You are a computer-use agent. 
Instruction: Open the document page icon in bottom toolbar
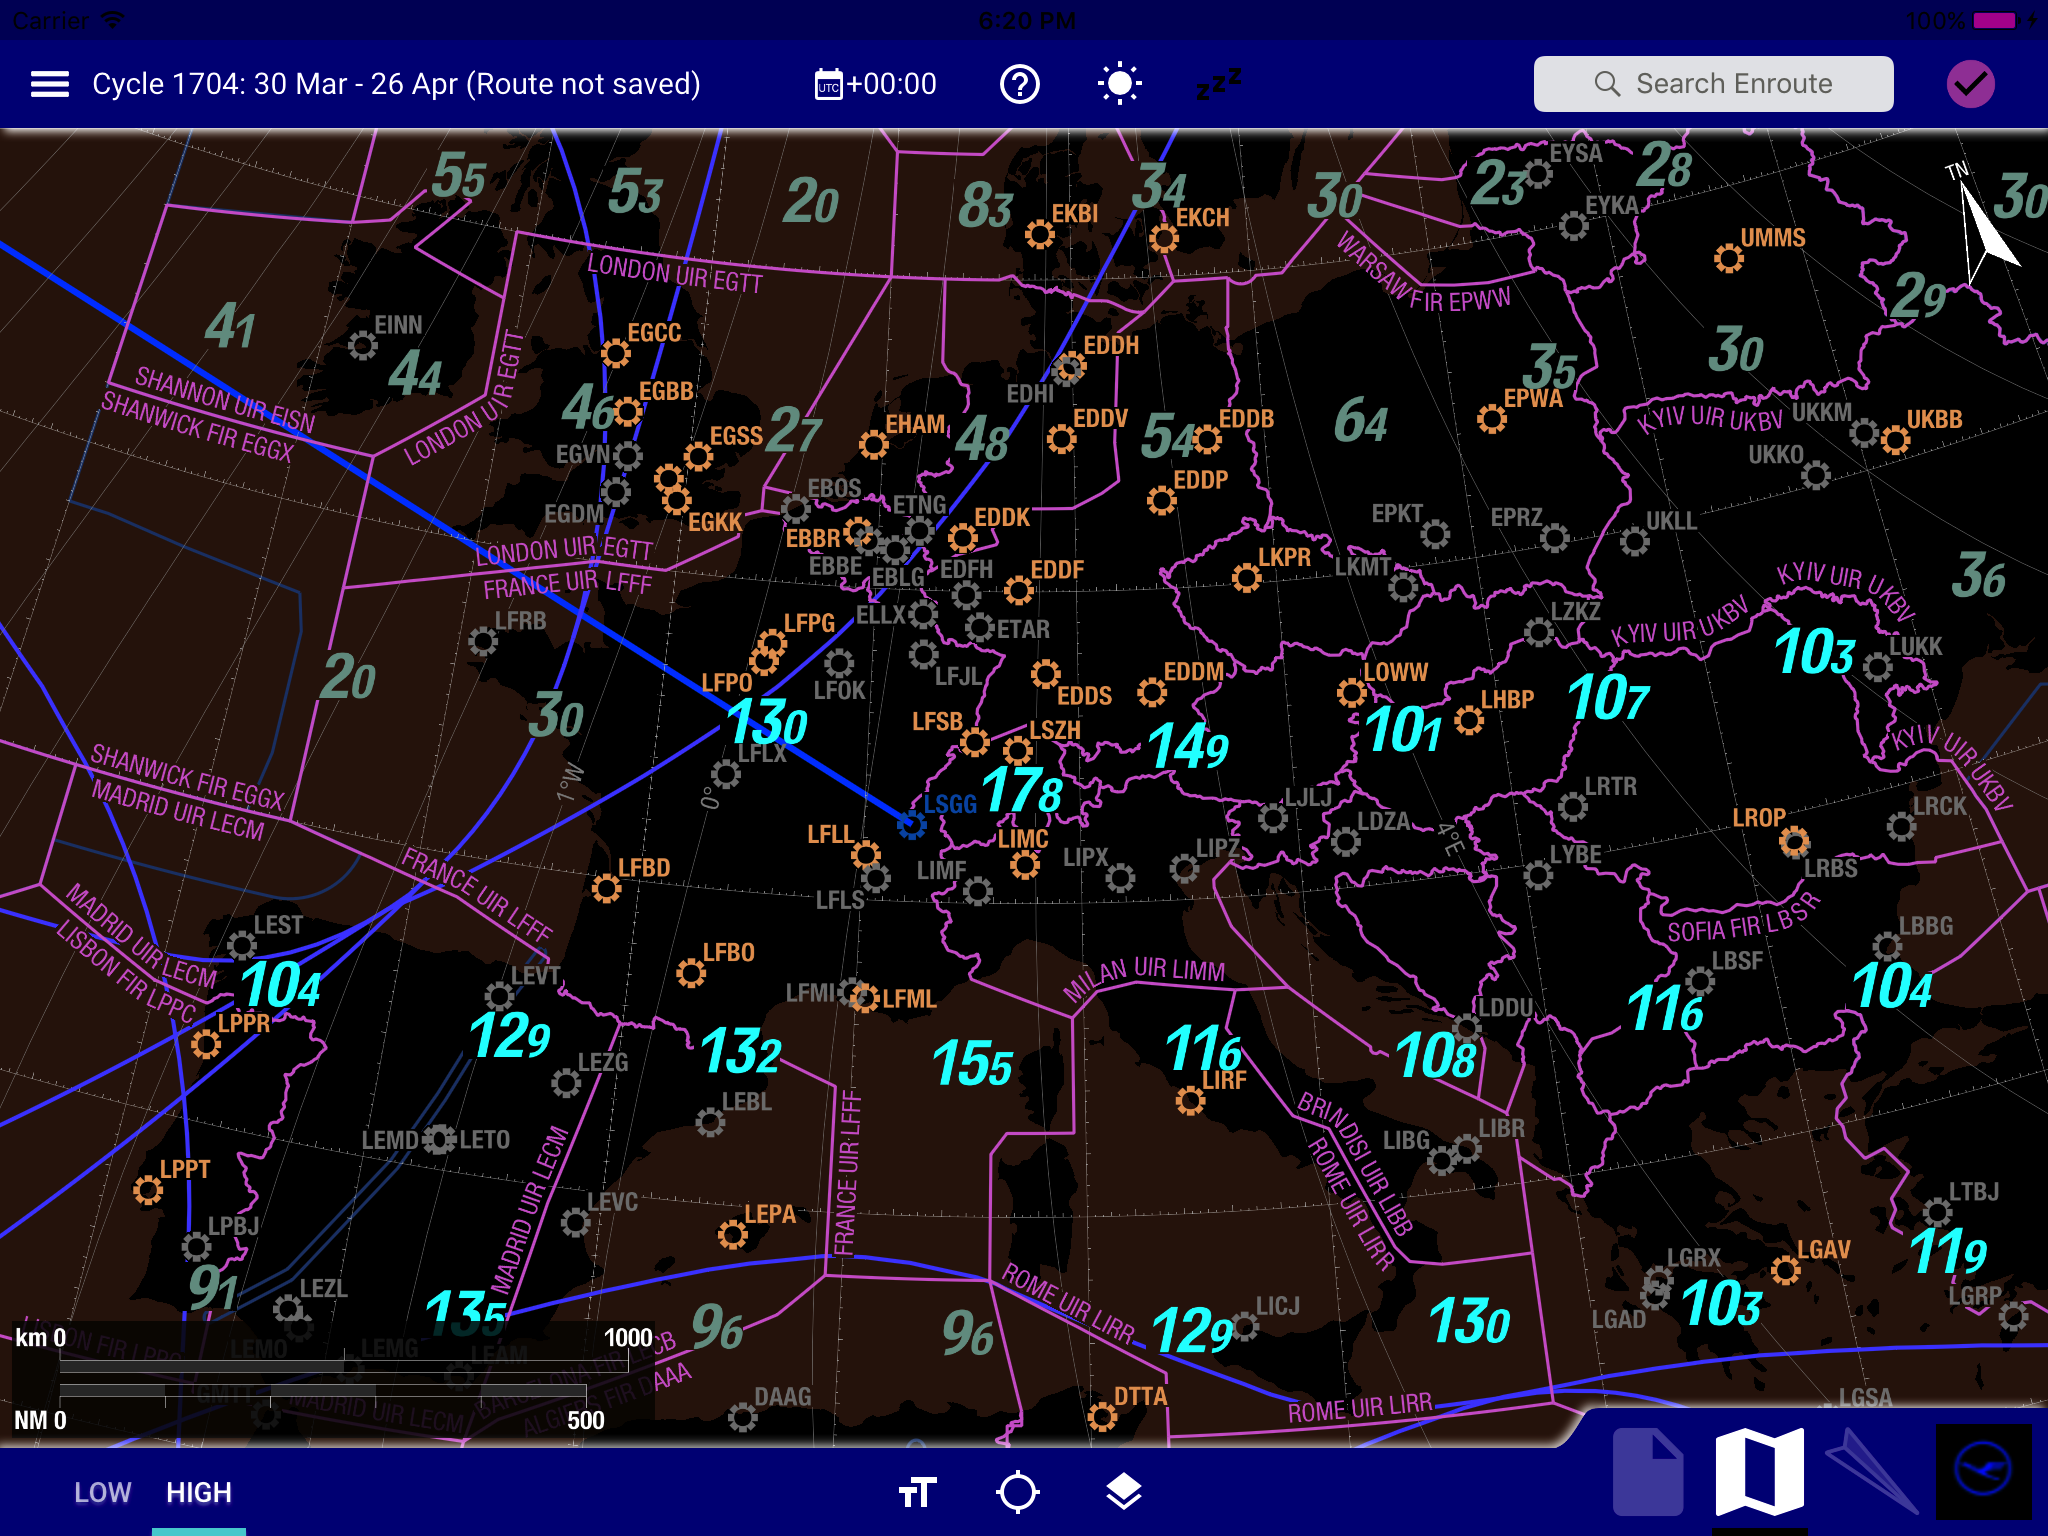tap(1648, 1474)
